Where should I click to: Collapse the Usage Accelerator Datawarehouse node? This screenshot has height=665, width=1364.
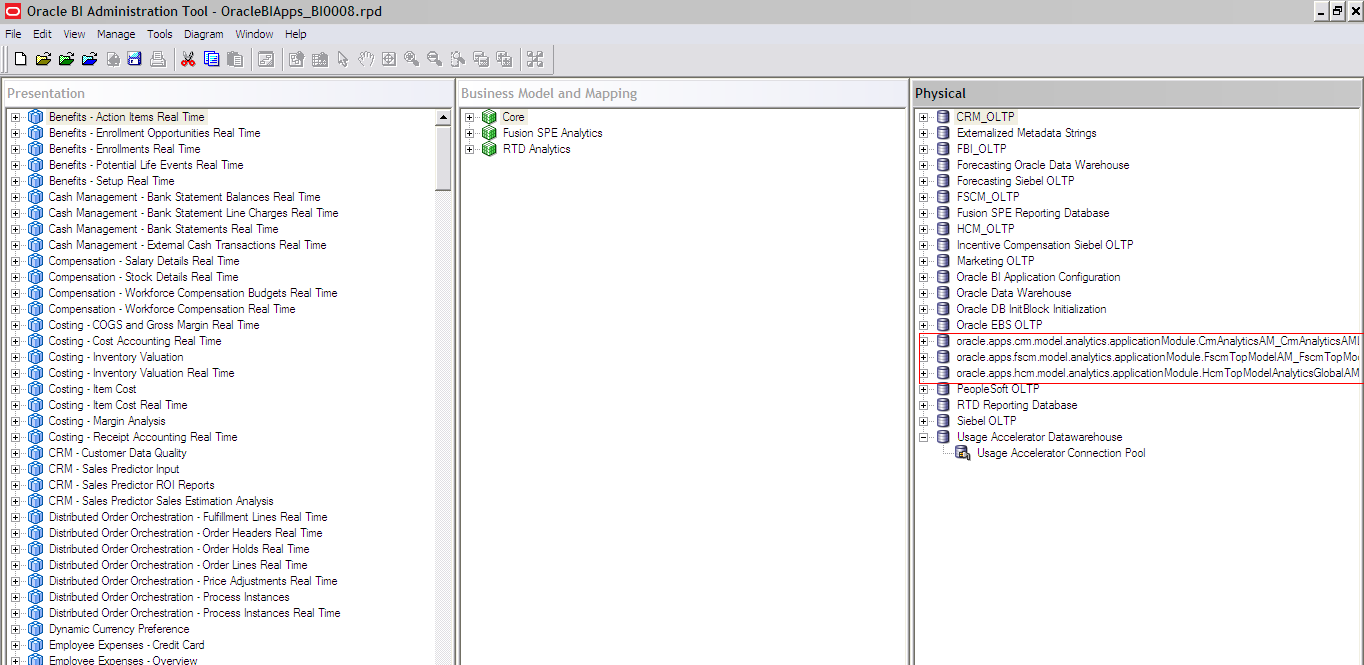point(924,436)
